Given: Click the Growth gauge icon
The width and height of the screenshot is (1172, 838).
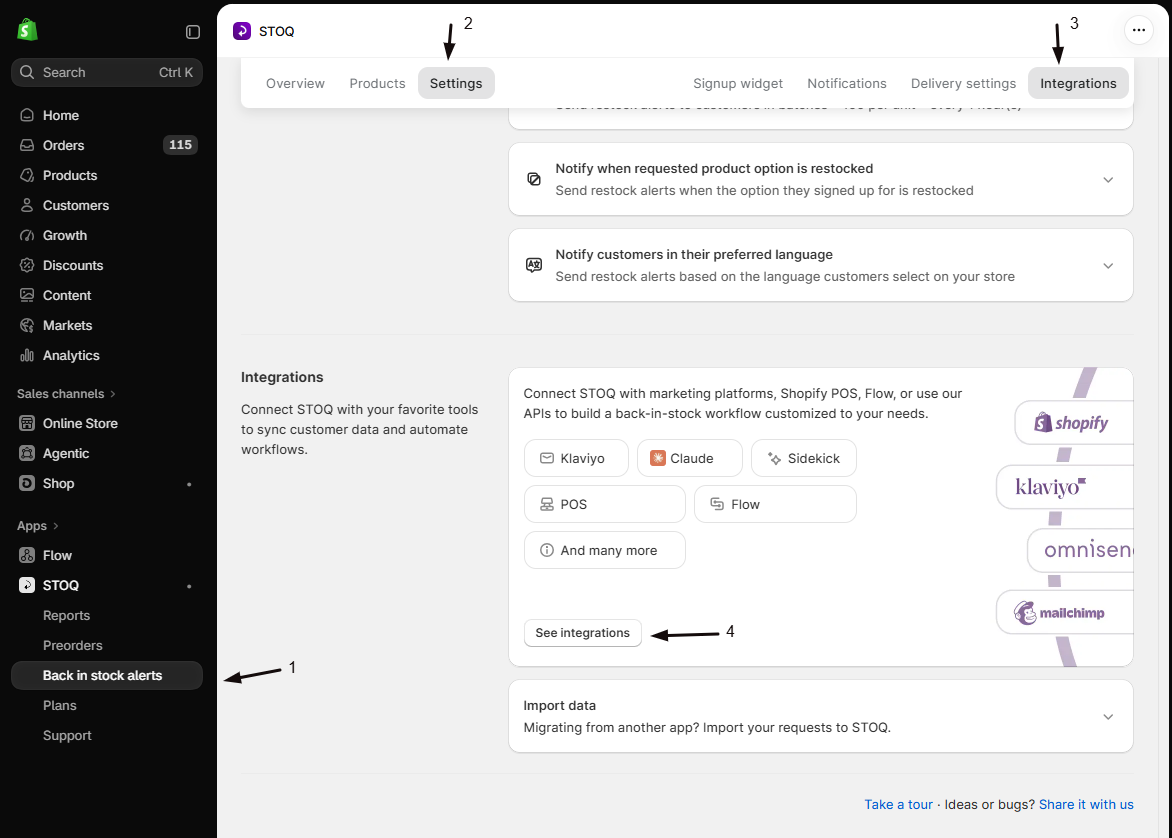Looking at the screenshot, I should click(27, 235).
